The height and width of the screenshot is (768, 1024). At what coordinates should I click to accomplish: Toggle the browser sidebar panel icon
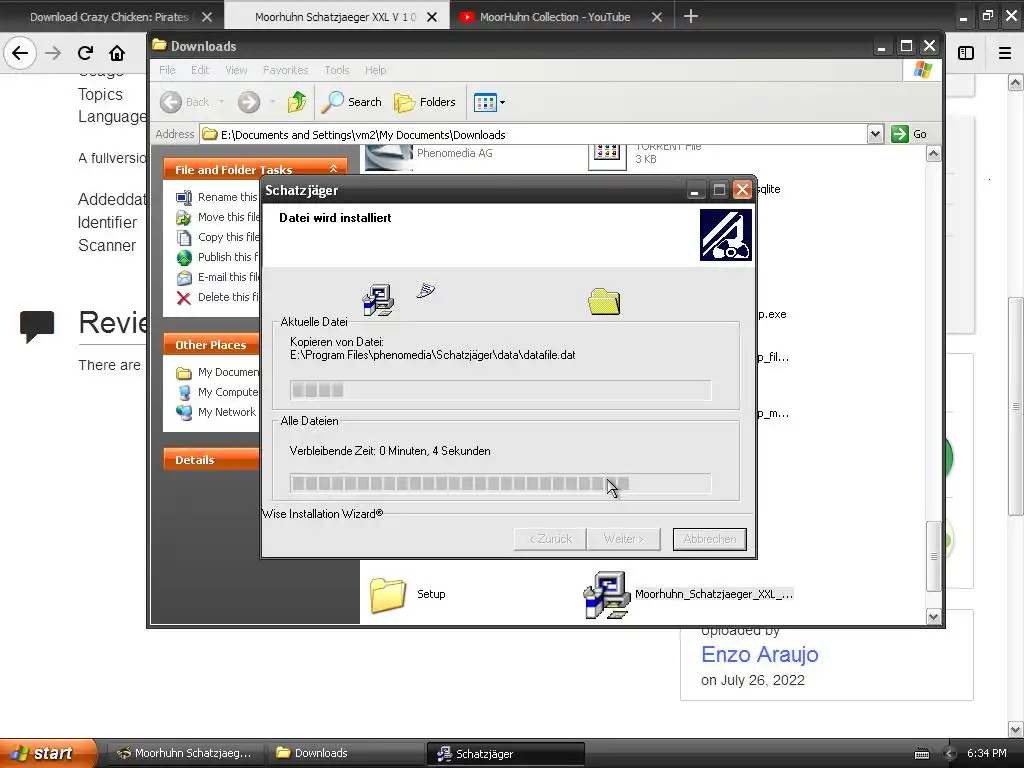click(x=966, y=53)
